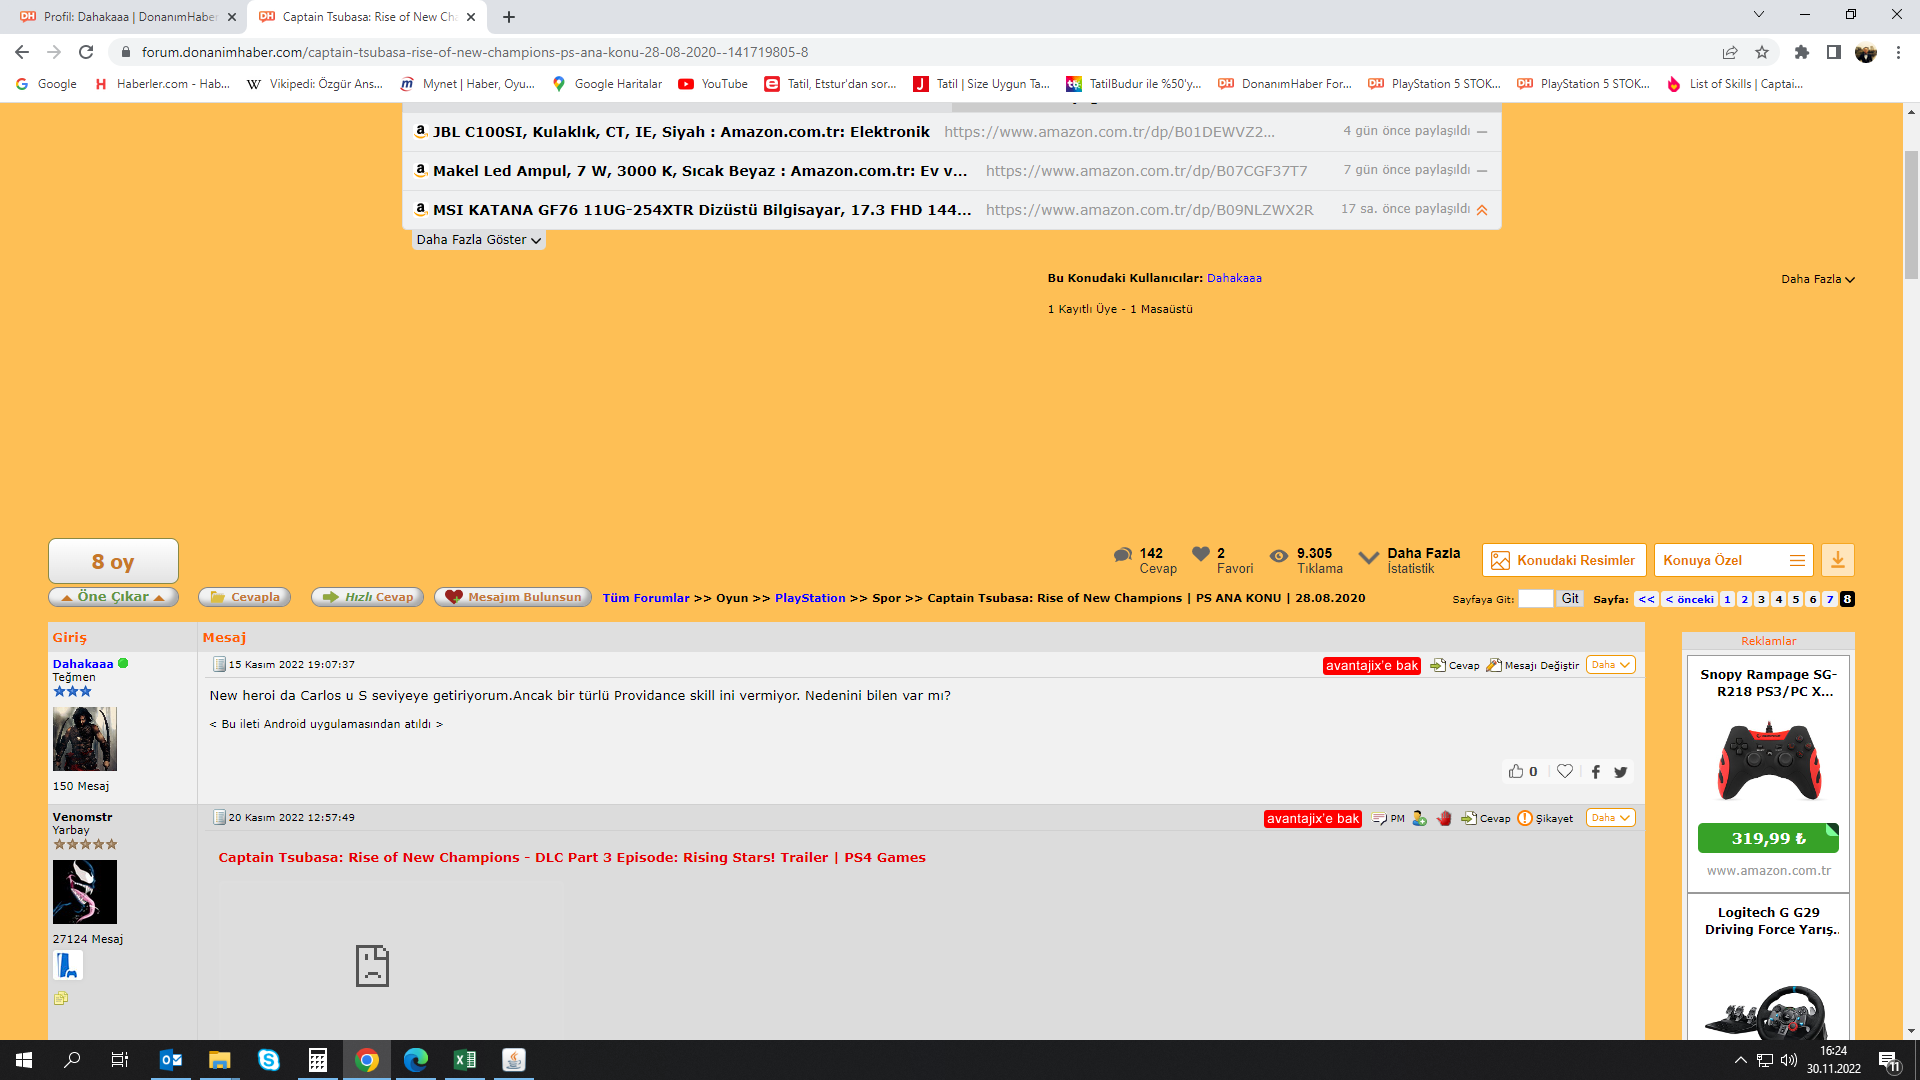1920x1080 pixels.
Task: Send PM to Venomstr
Action: pyautogui.click(x=1389, y=818)
